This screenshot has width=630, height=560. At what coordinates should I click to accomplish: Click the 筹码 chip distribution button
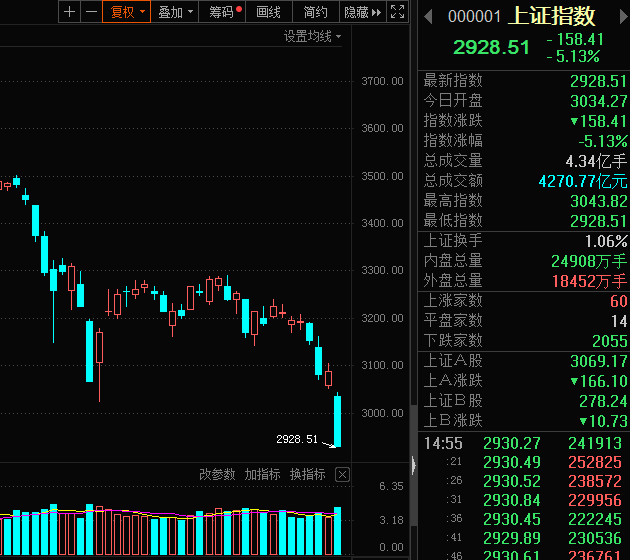pos(225,12)
